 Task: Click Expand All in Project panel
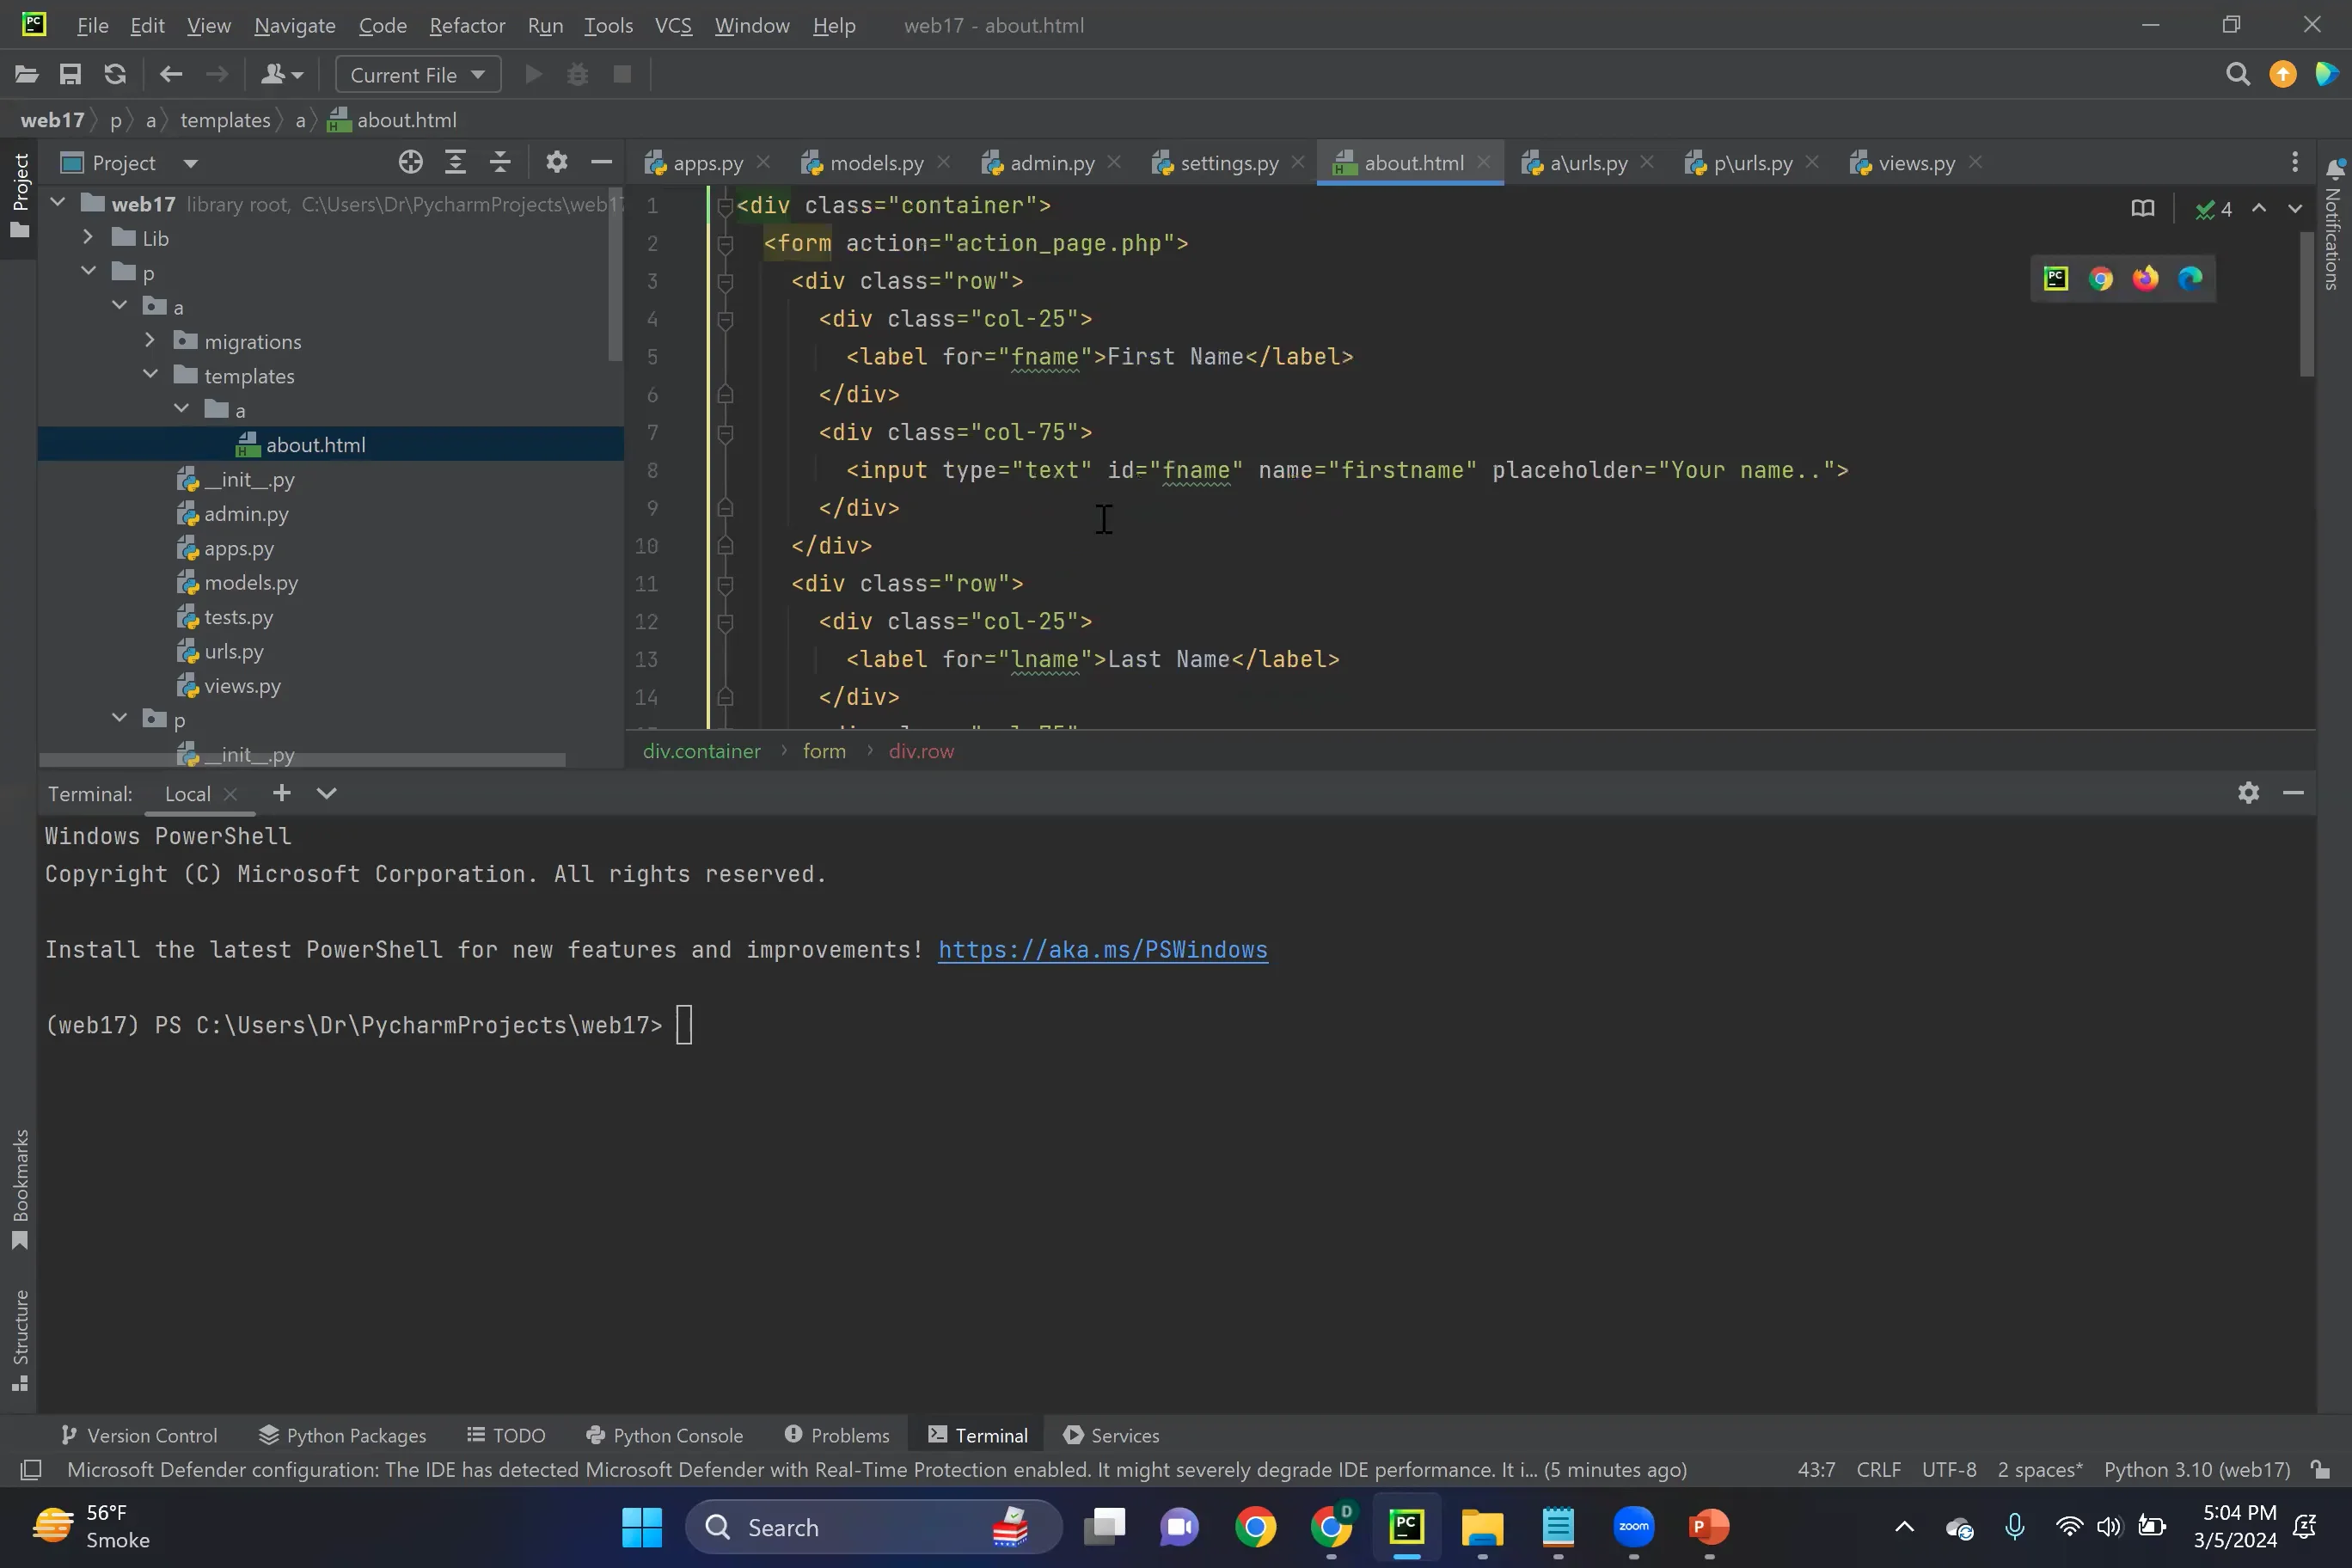(455, 163)
